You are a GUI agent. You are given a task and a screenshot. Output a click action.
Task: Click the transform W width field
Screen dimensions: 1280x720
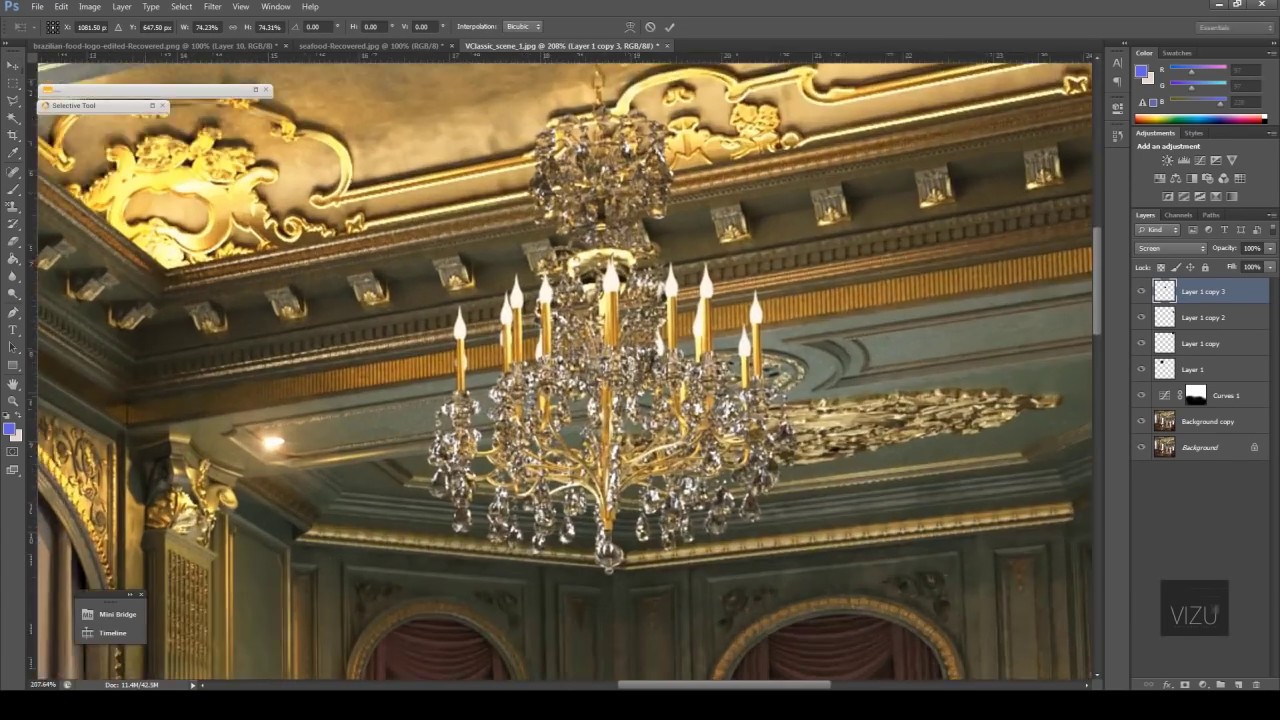coord(207,27)
